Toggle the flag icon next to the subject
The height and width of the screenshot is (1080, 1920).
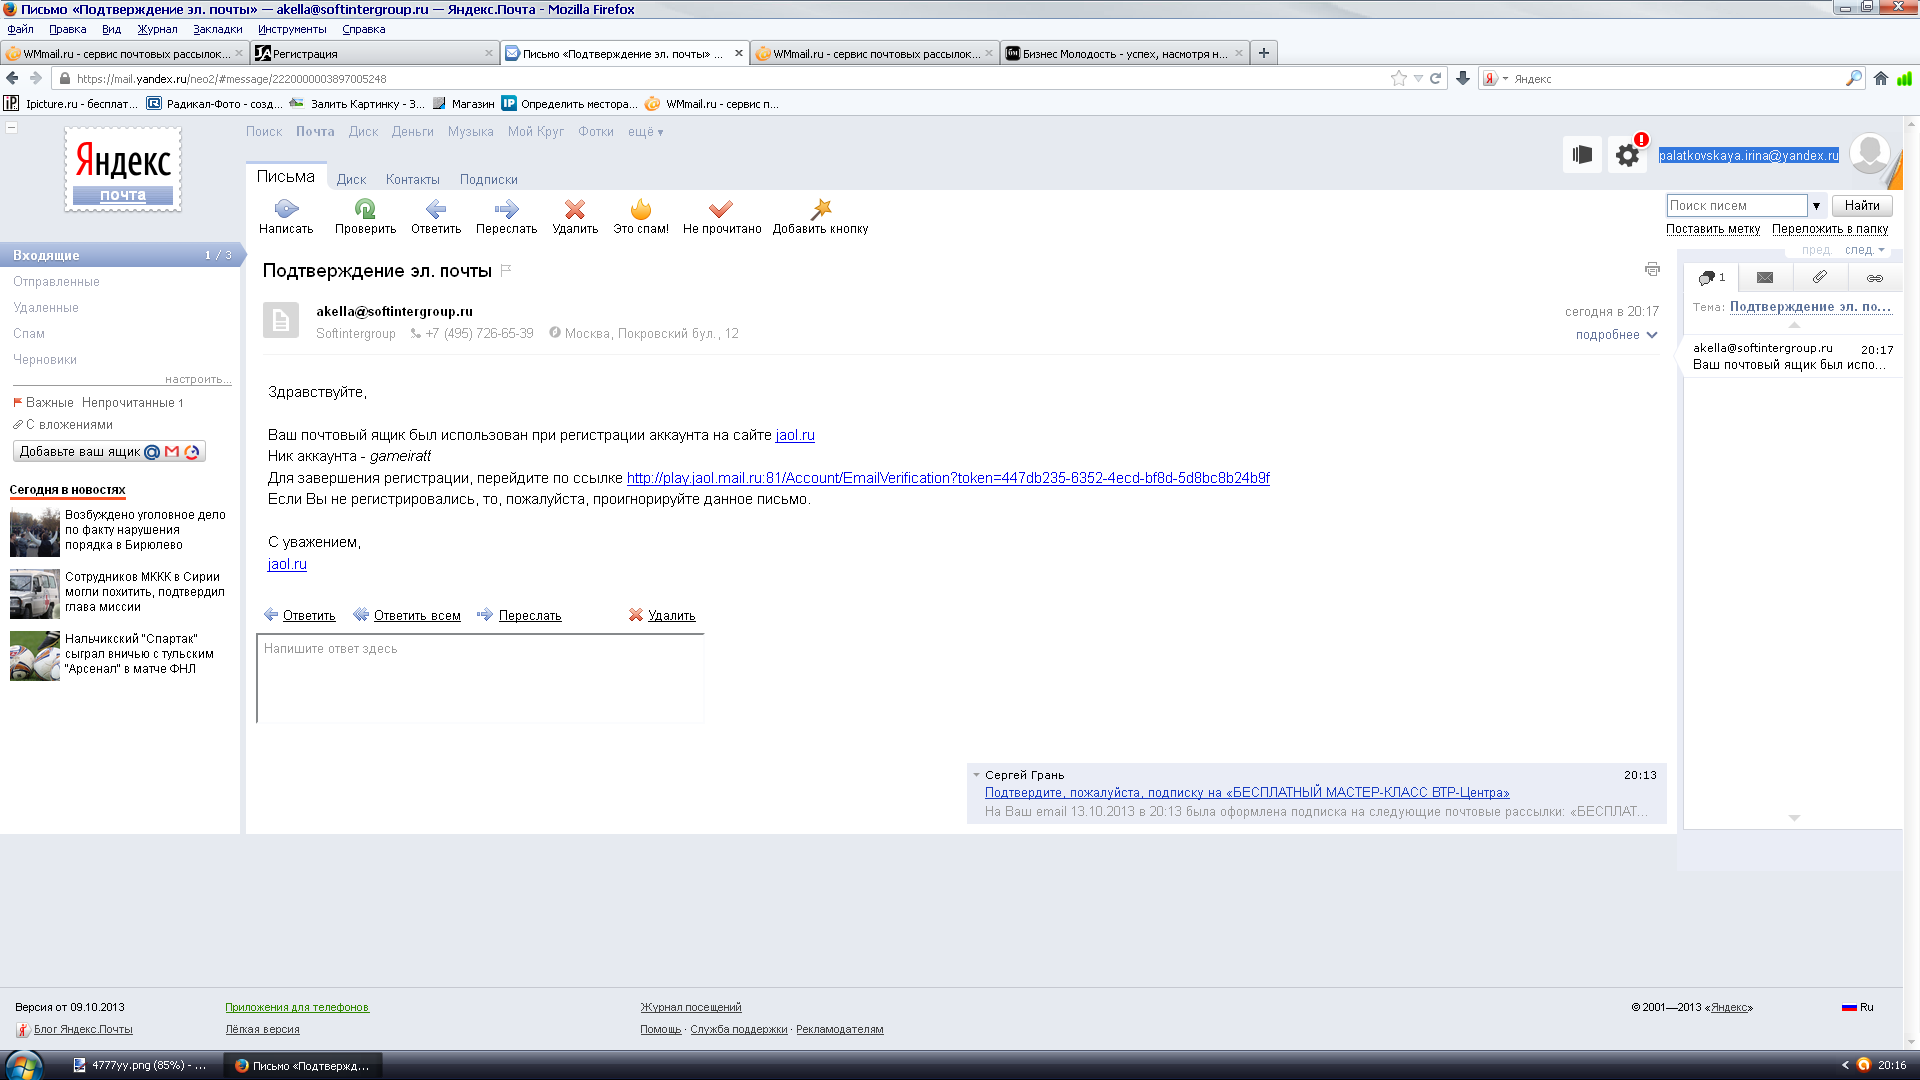click(x=506, y=270)
